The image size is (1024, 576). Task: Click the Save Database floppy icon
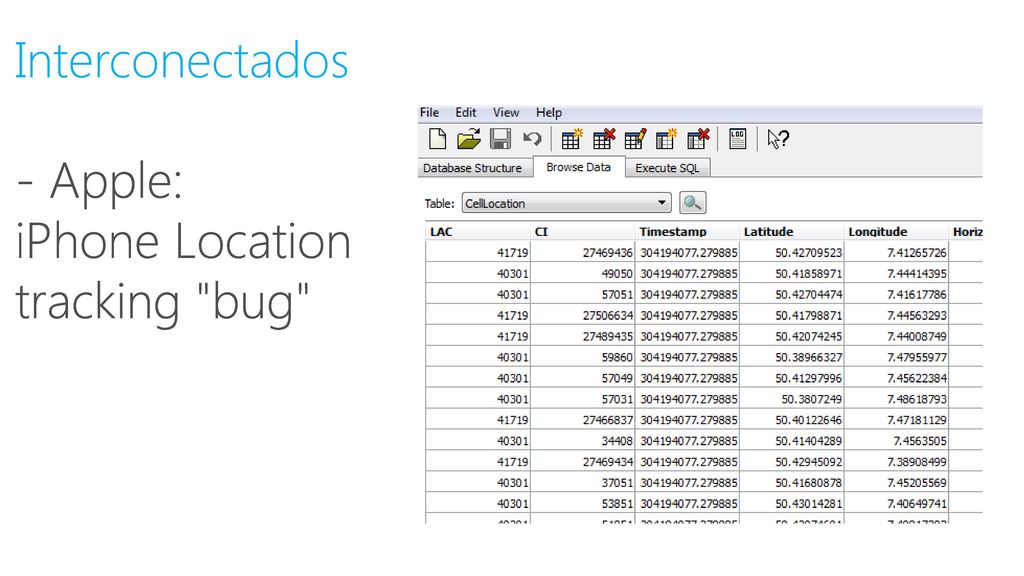(500, 139)
